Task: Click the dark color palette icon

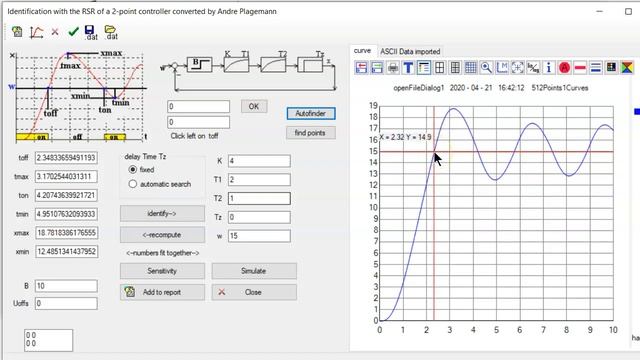Action: [x=611, y=67]
